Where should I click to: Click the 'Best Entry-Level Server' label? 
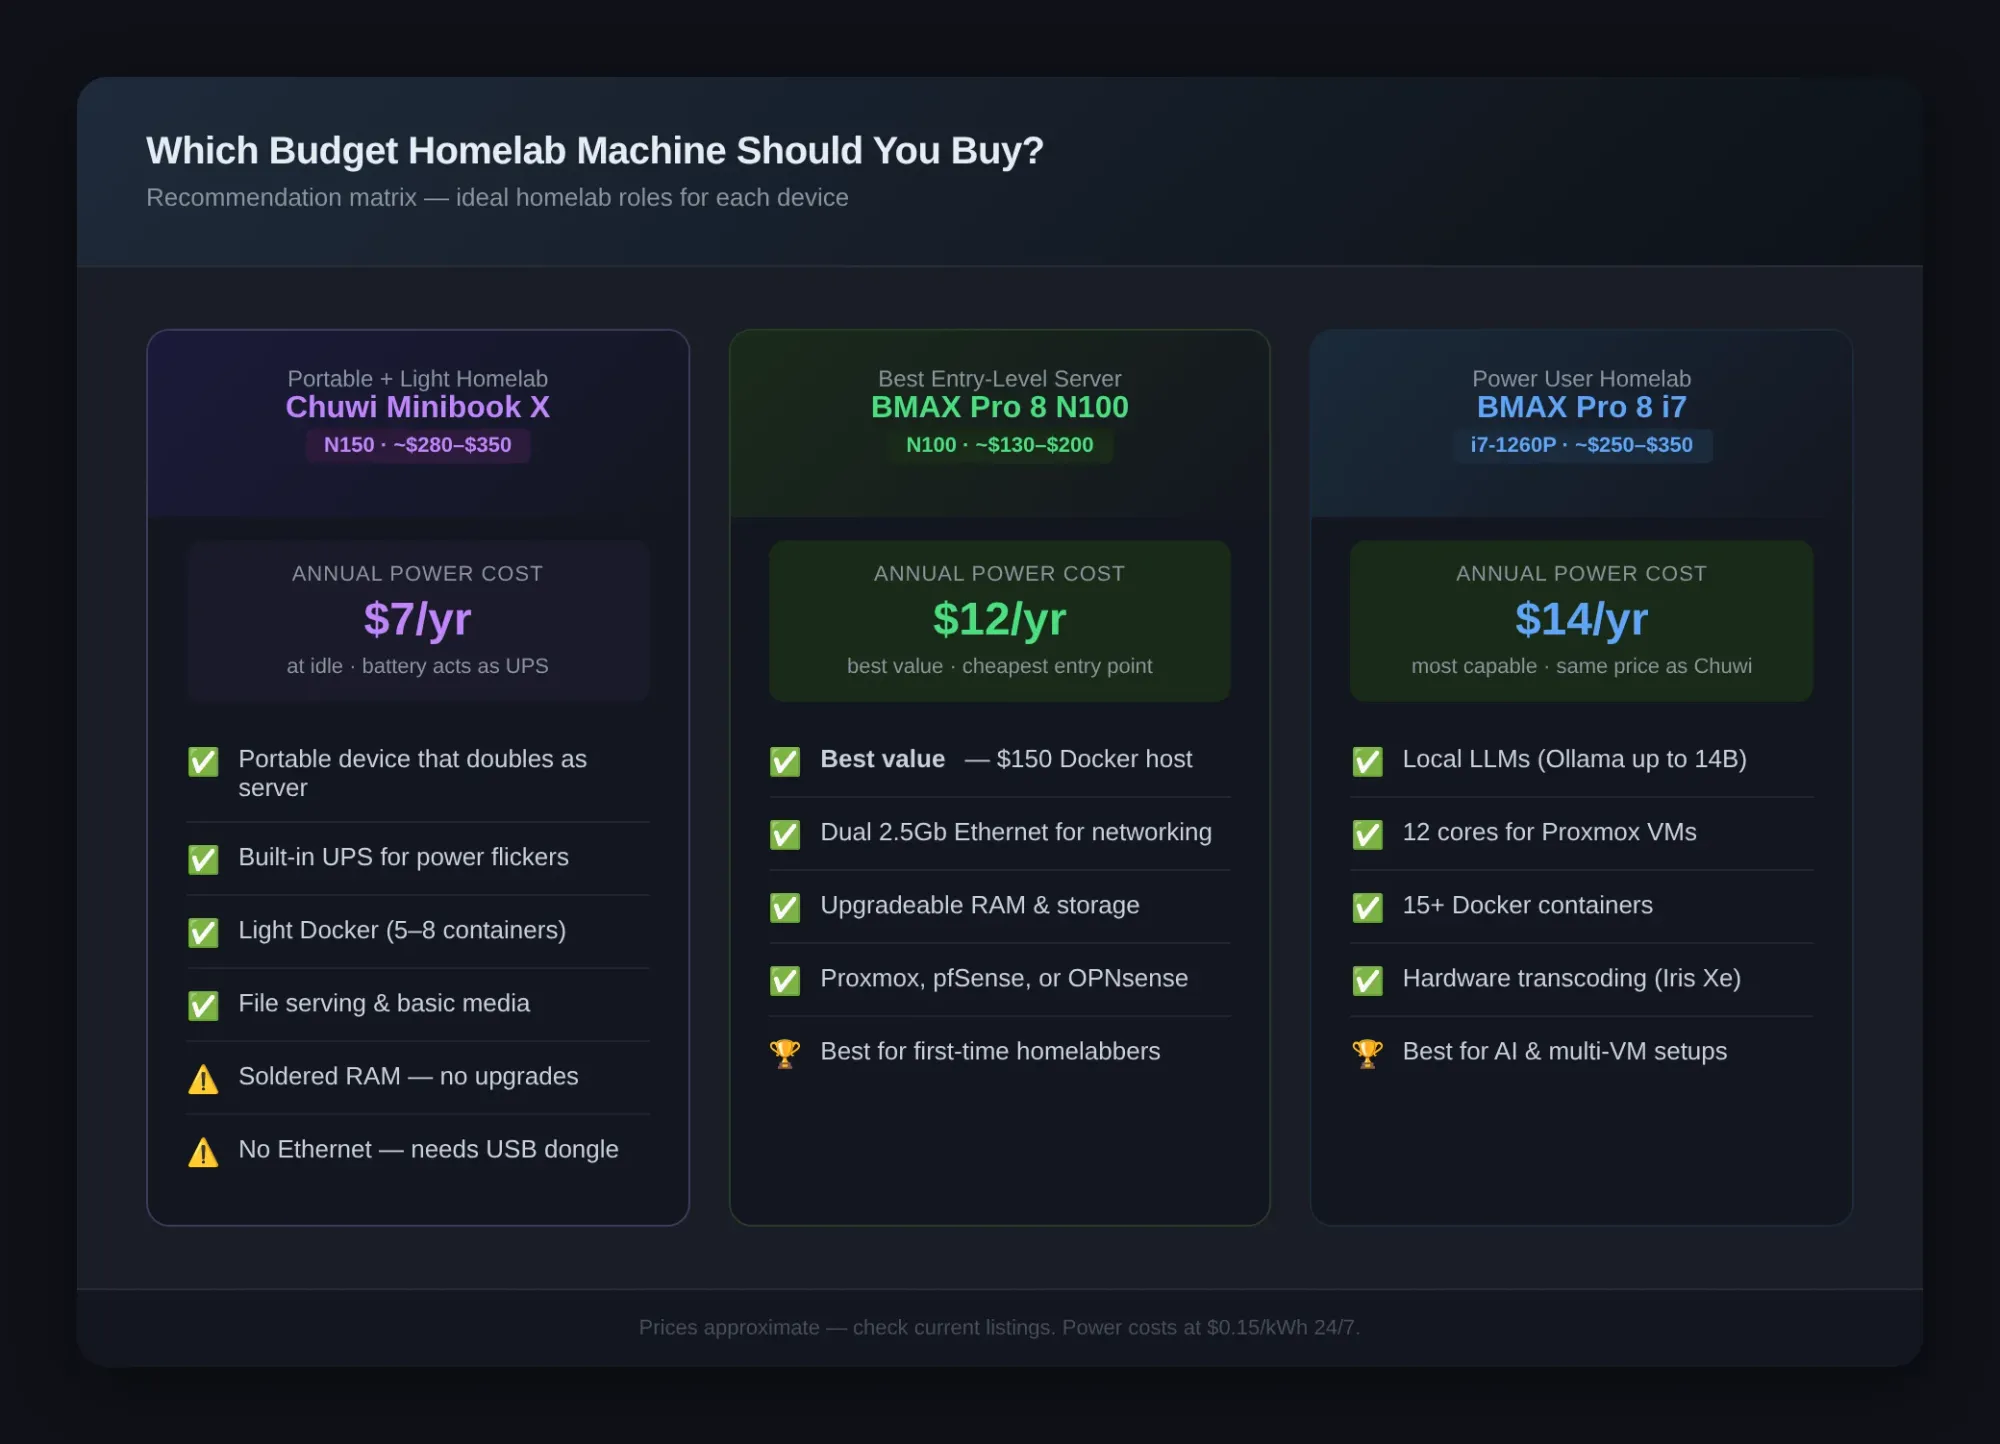pyautogui.click(x=1000, y=379)
